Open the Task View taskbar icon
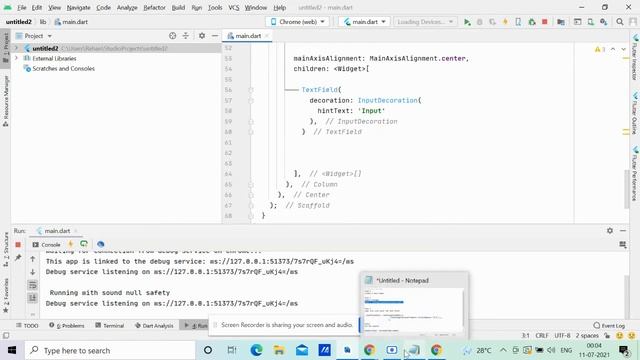Screen dimensions: 640x360 232,350
